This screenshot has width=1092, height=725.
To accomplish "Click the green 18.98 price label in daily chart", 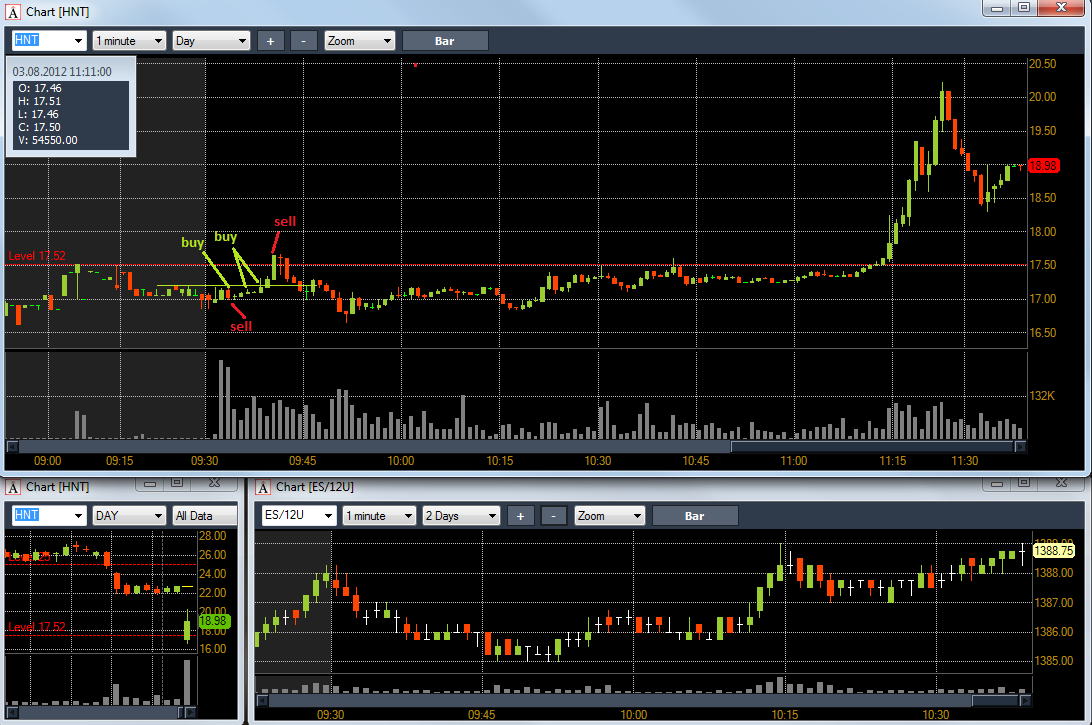I will pyautogui.click(x=214, y=621).
